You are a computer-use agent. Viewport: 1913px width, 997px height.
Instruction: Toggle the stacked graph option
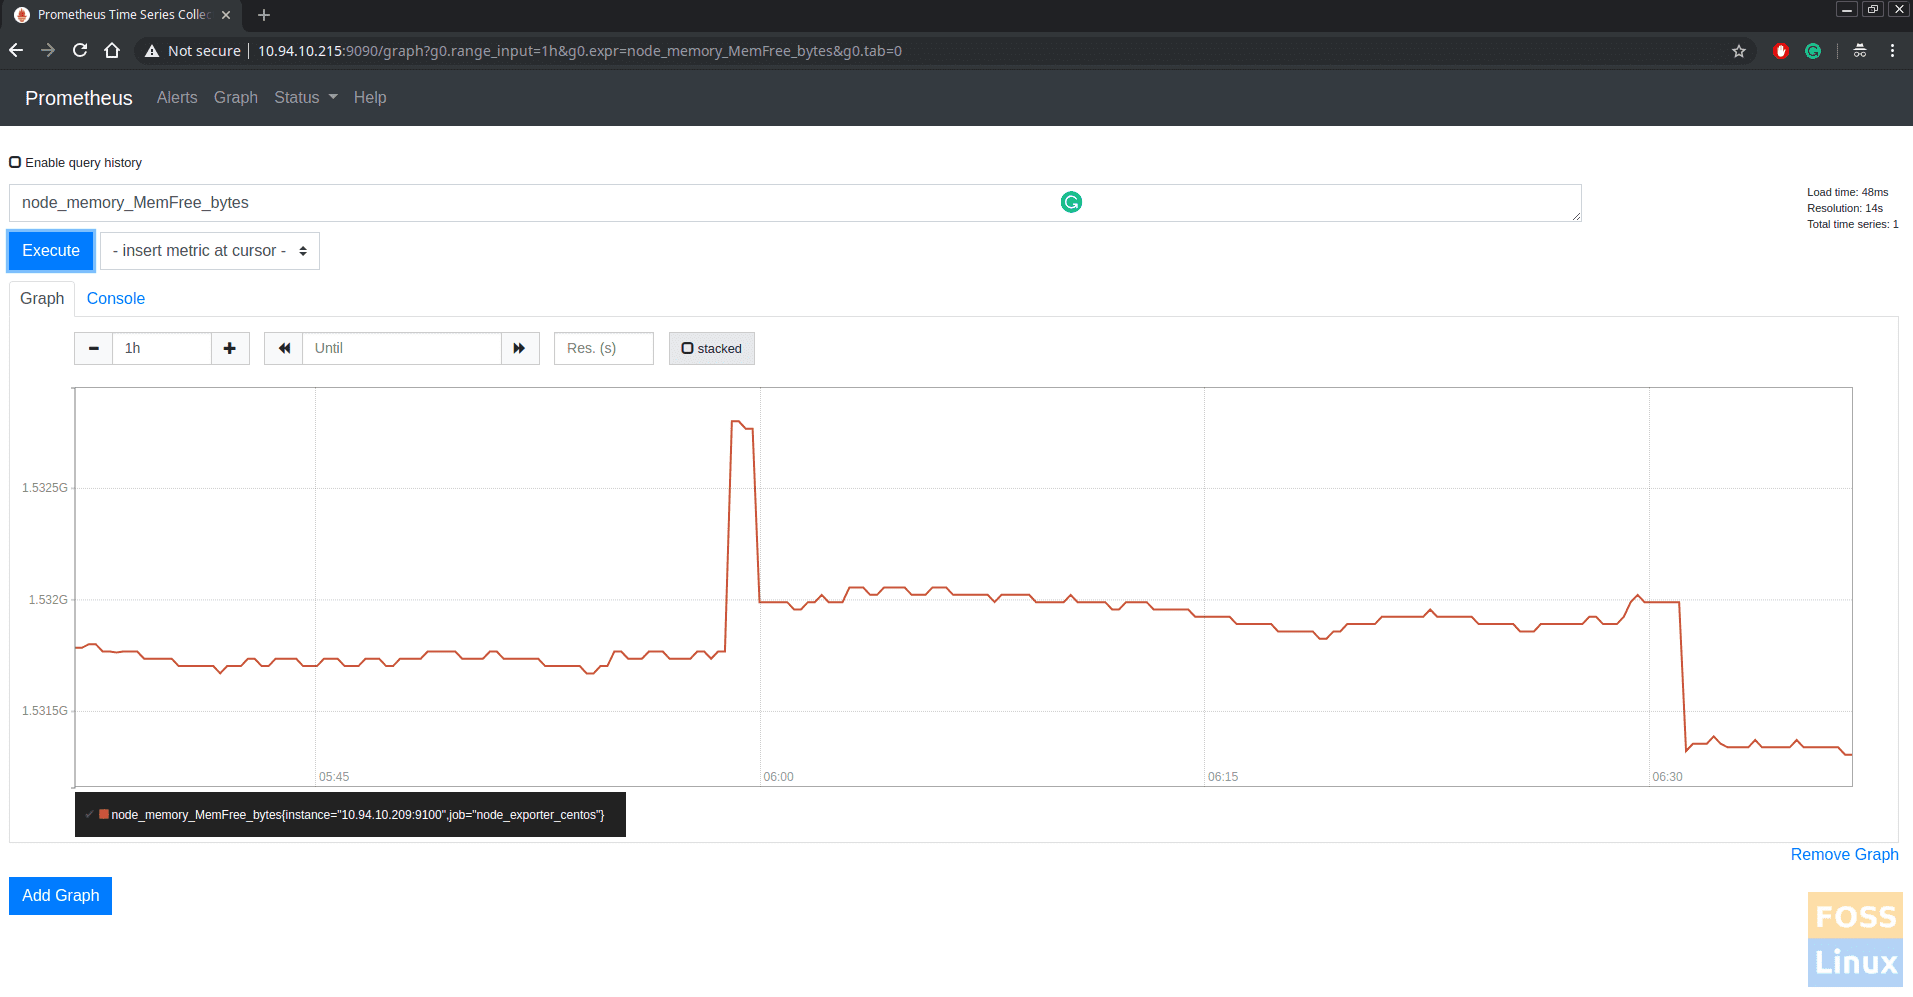coord(711,348)
